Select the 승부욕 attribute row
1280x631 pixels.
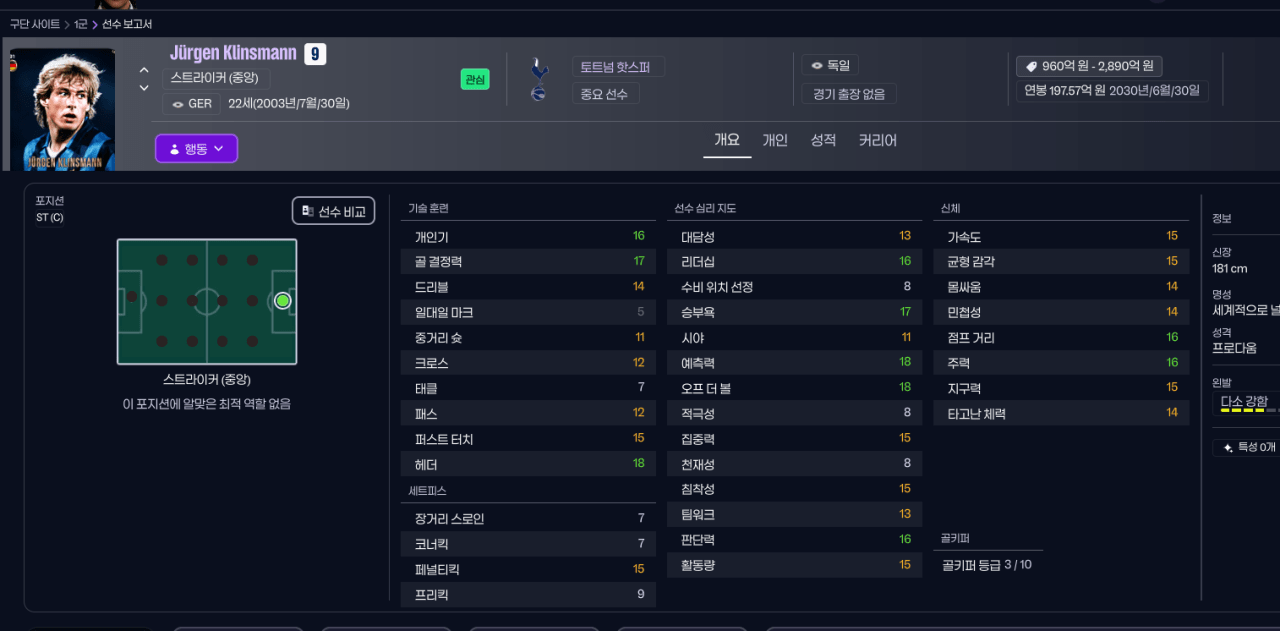794,312
